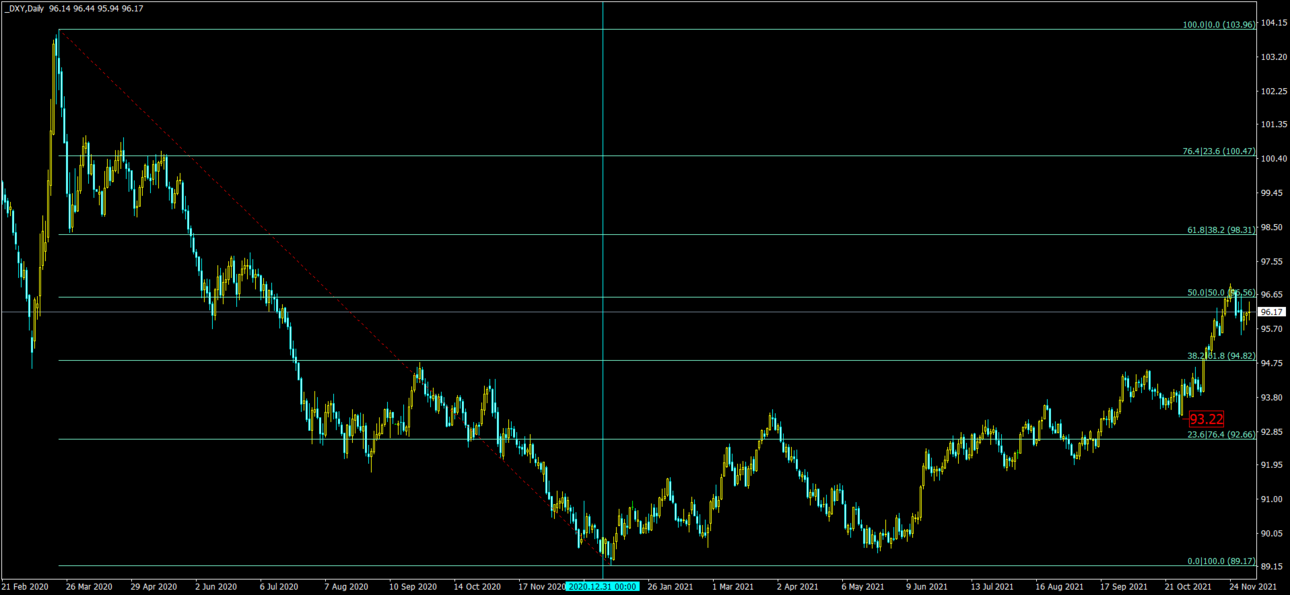The height and width of the screenshot is (595, 1290).
Task: Click 91.95 on the price scale
Action: [x=1273, y=465]
